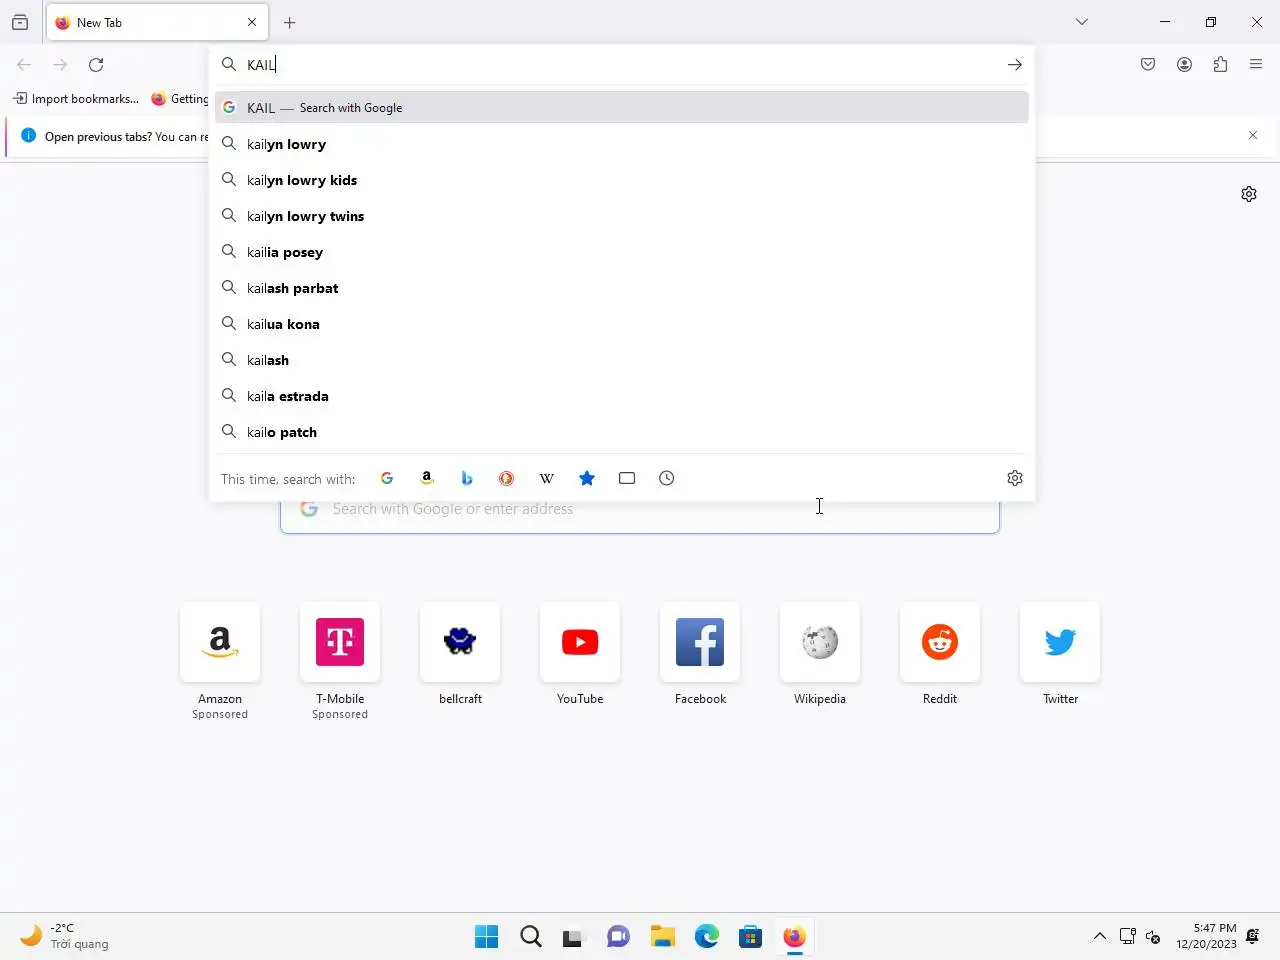Open the Getting Started bookmark
Screen dimensions: 1280x960
pos(180,99)
